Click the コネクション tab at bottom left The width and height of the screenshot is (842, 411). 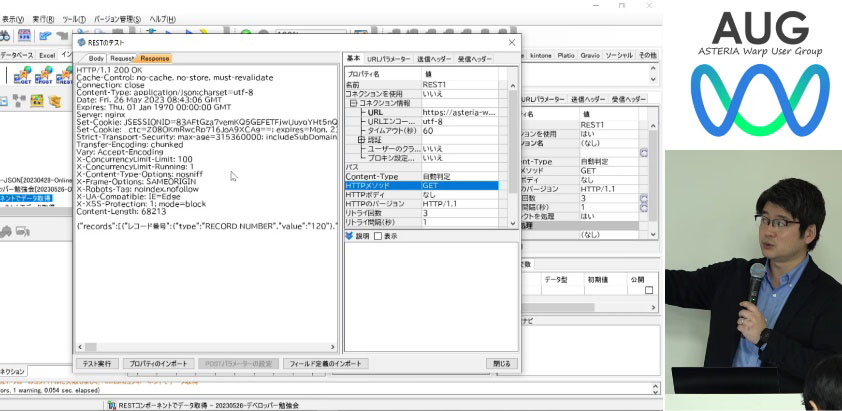(x=13, y=371)
